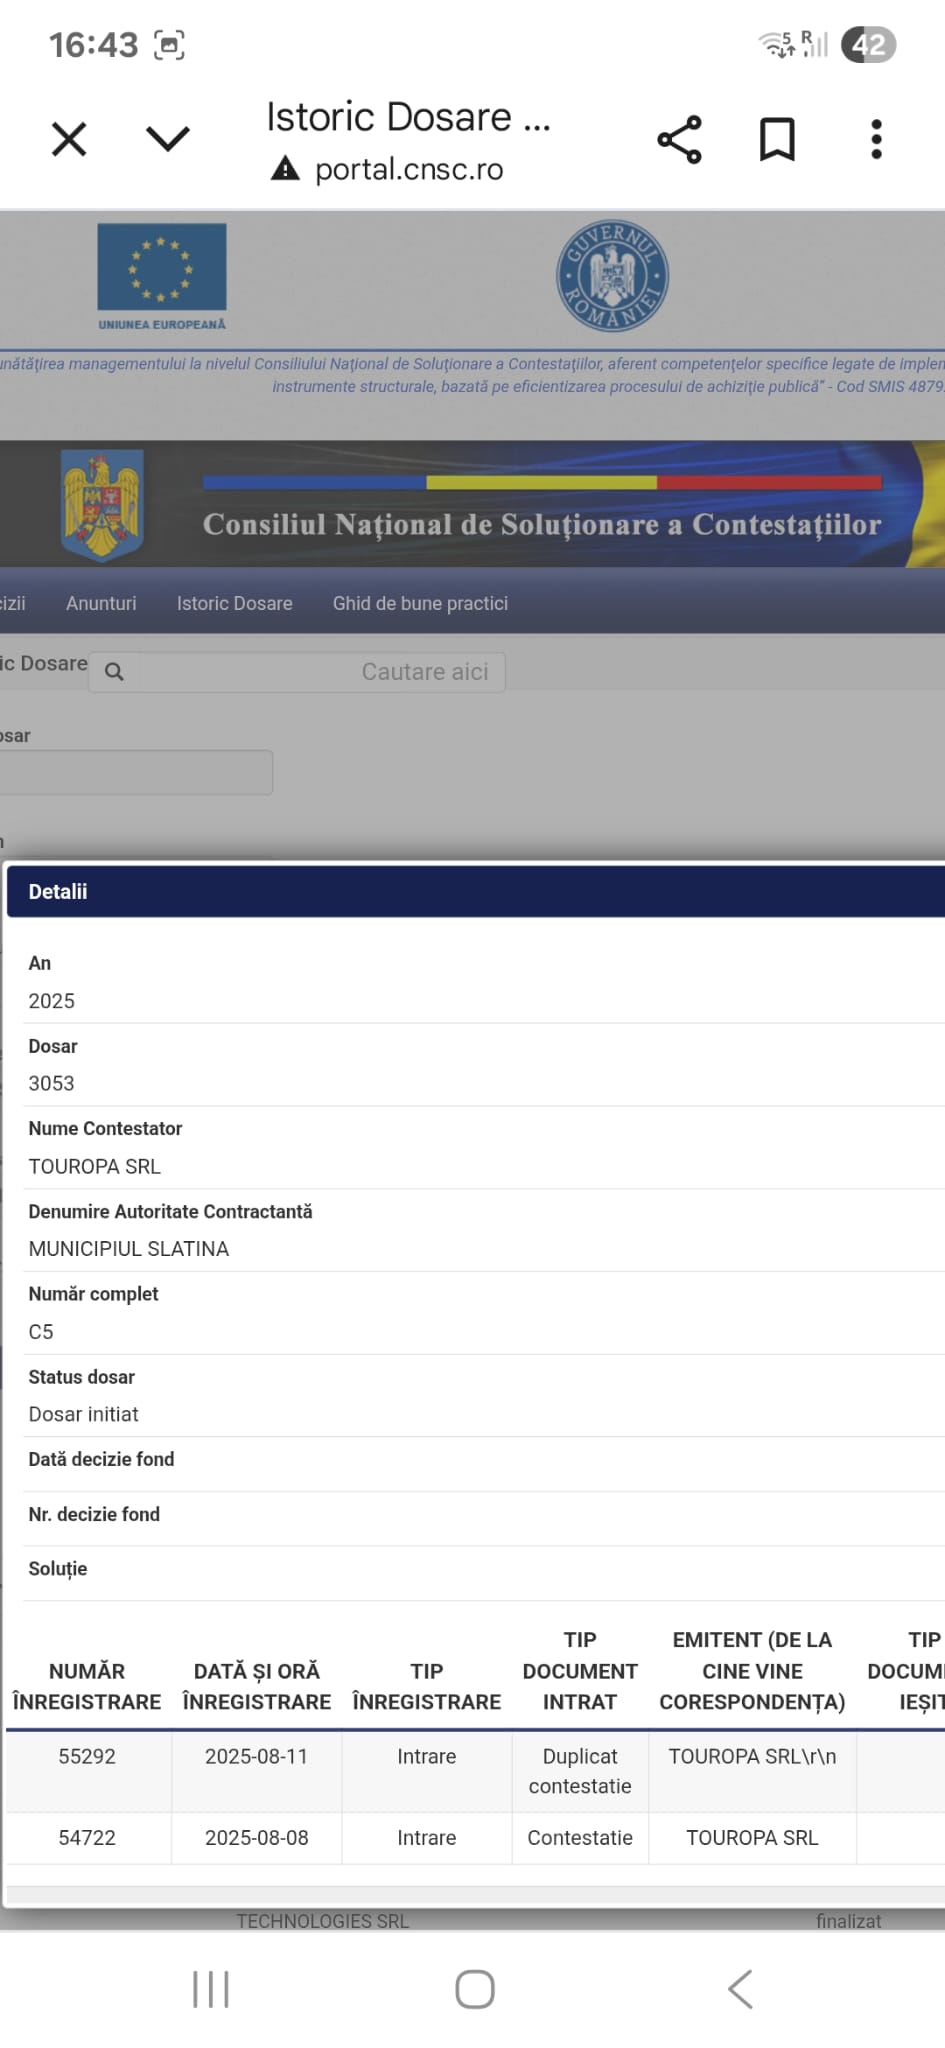Open the Istoric Dosare menu item
Screen dimensions: 945x2048
[234, 603]
